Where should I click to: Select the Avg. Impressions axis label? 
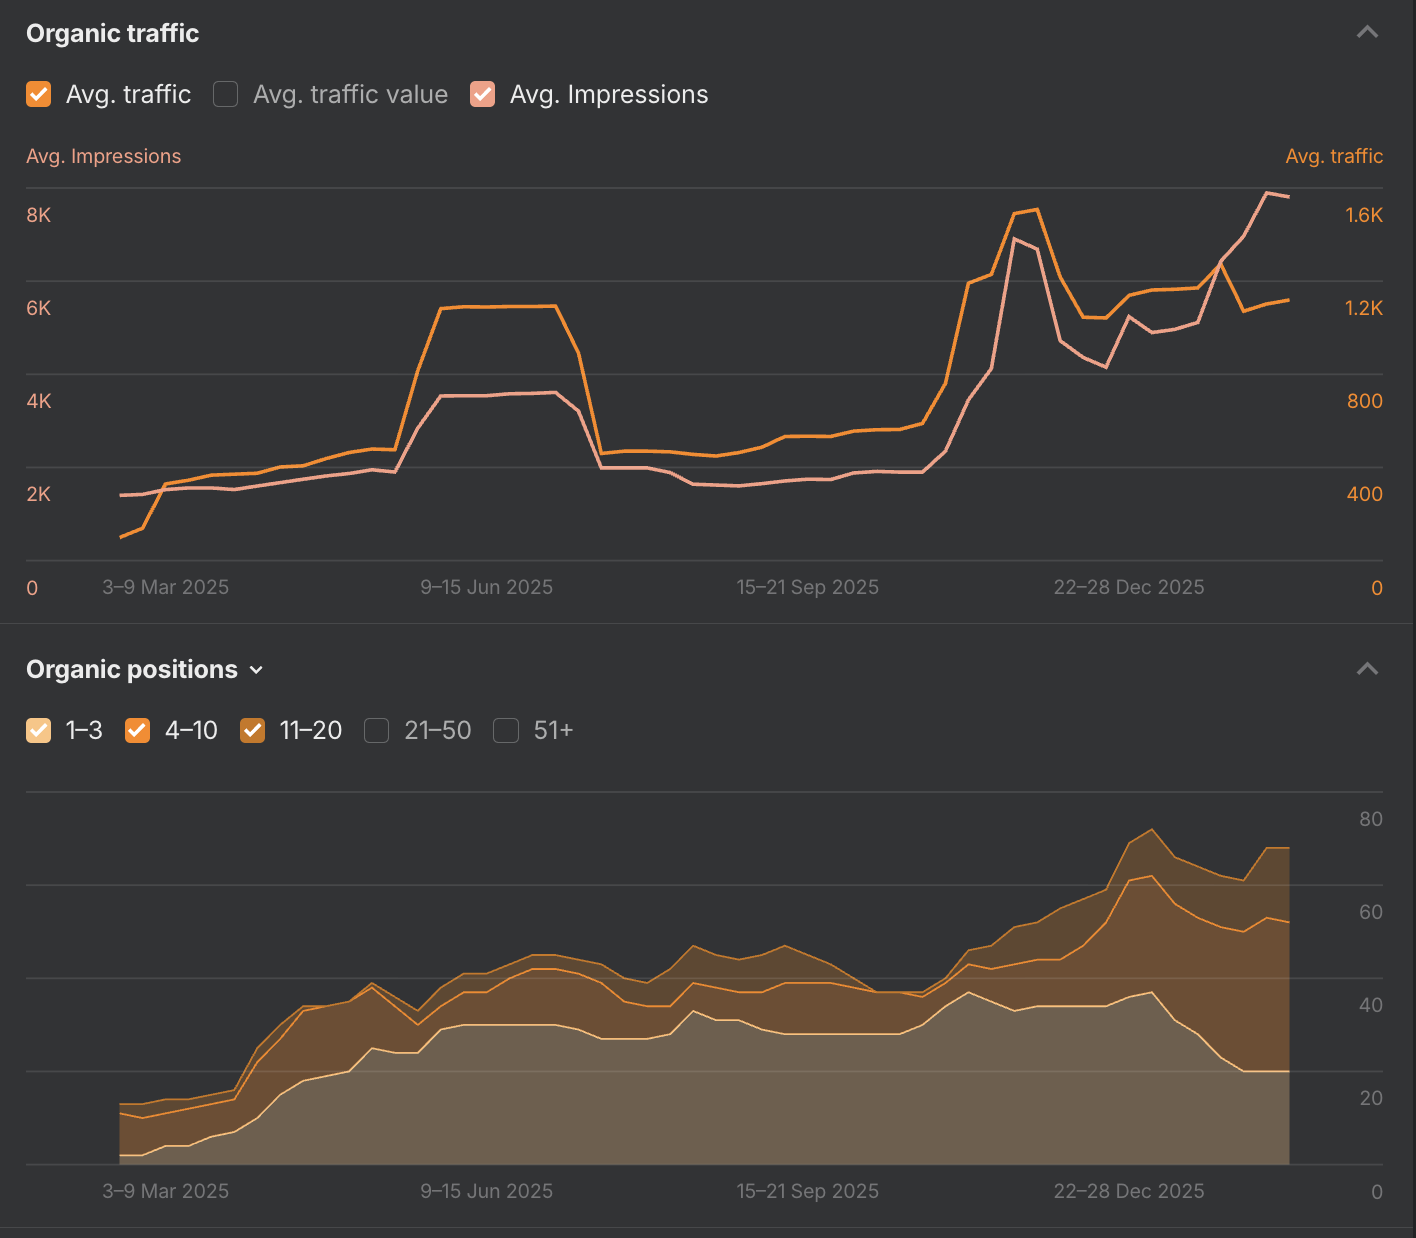[103, 156]
